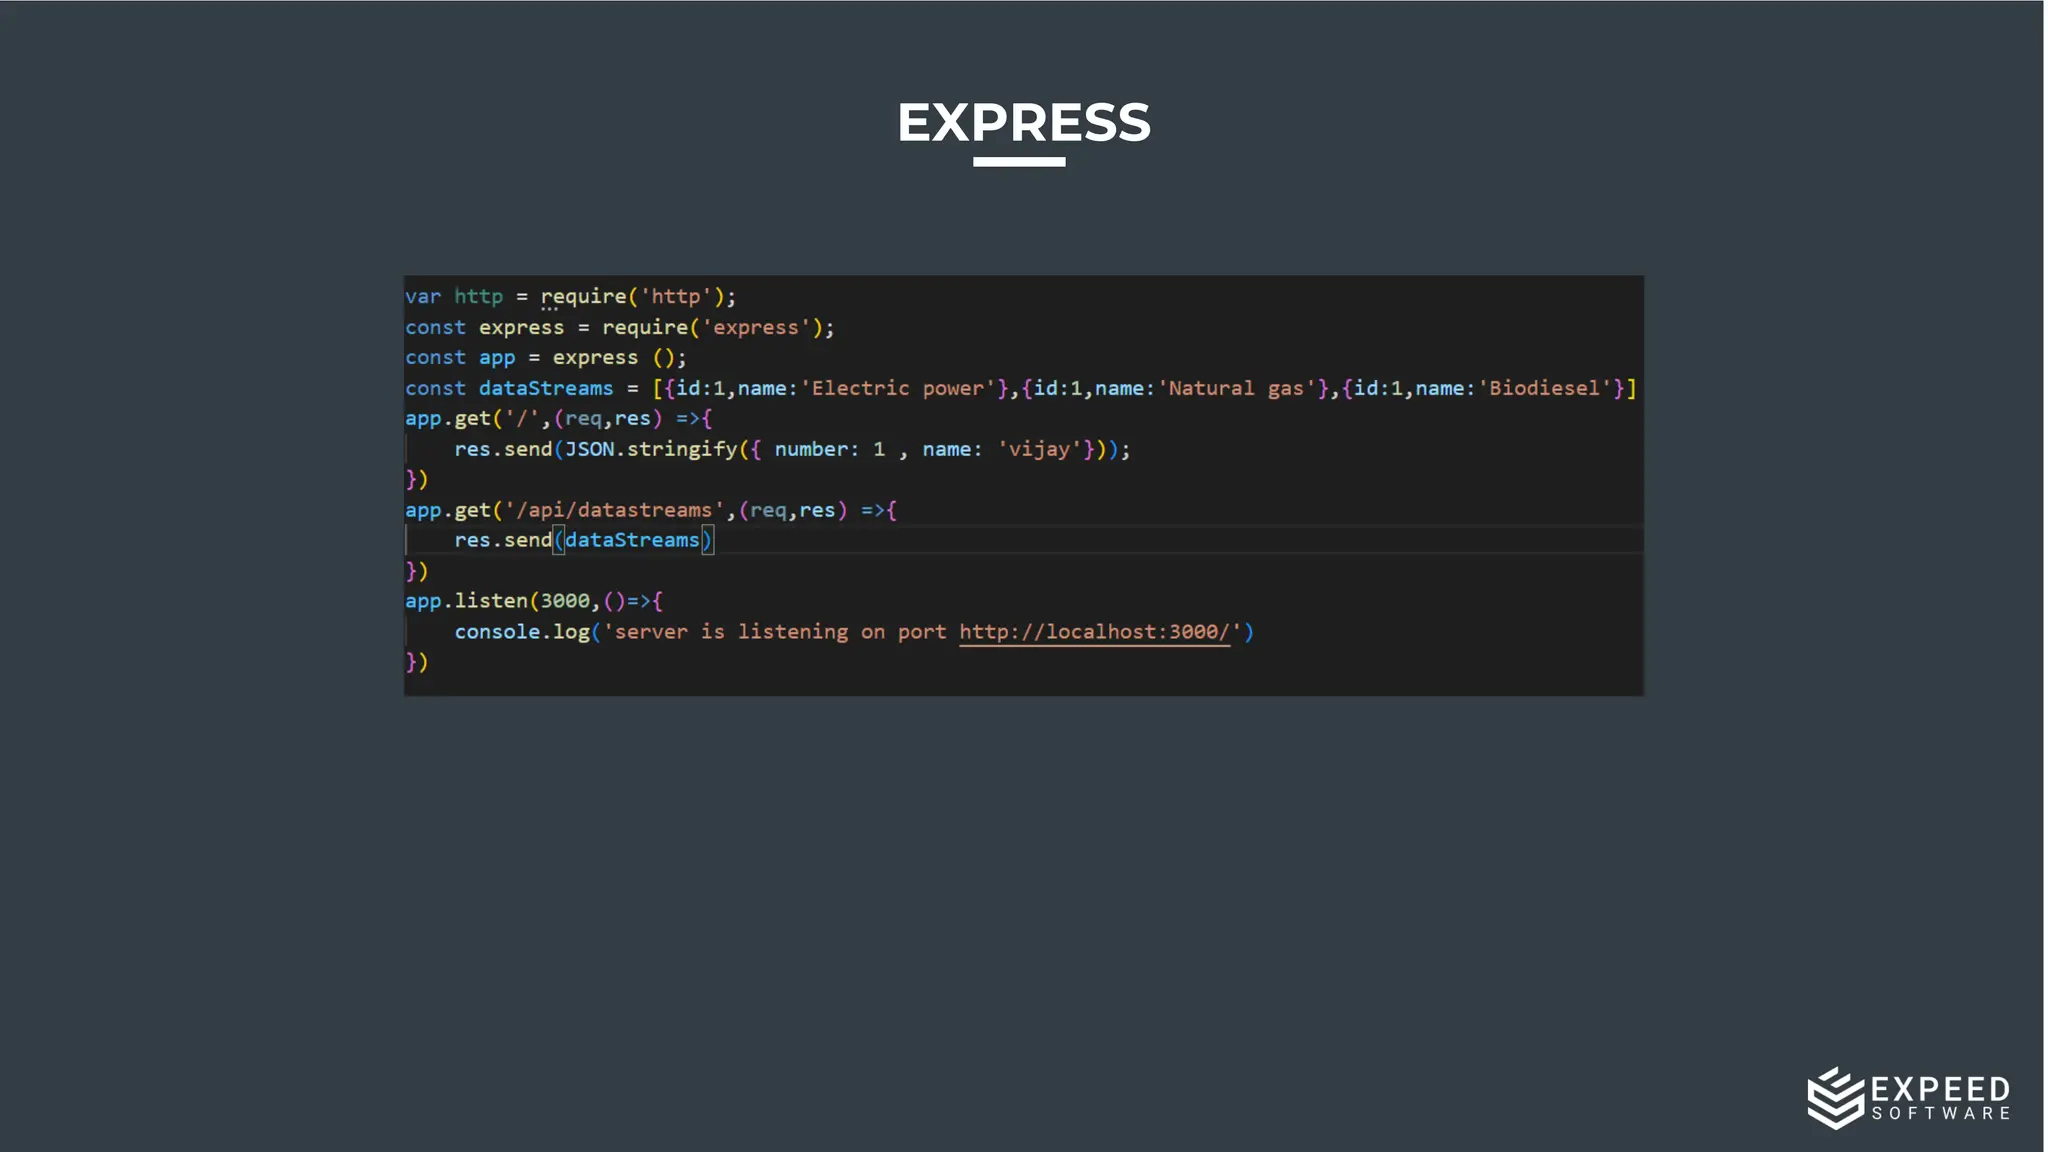This screenshot has height=1152, width=2048.
Task: Click the line "const express = require('express');"
Action: pos(619,328)
